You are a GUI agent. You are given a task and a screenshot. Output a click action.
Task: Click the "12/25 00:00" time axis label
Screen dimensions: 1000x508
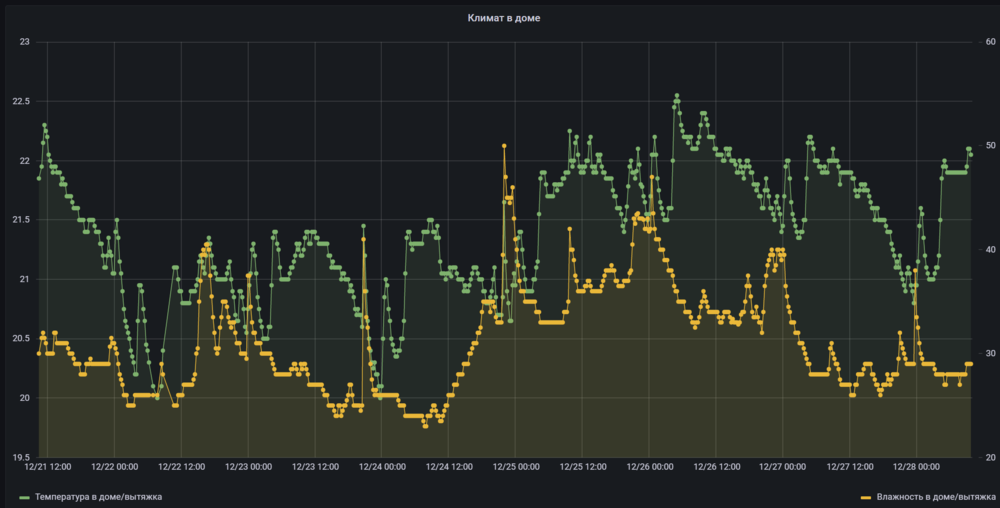pos(515,466)
